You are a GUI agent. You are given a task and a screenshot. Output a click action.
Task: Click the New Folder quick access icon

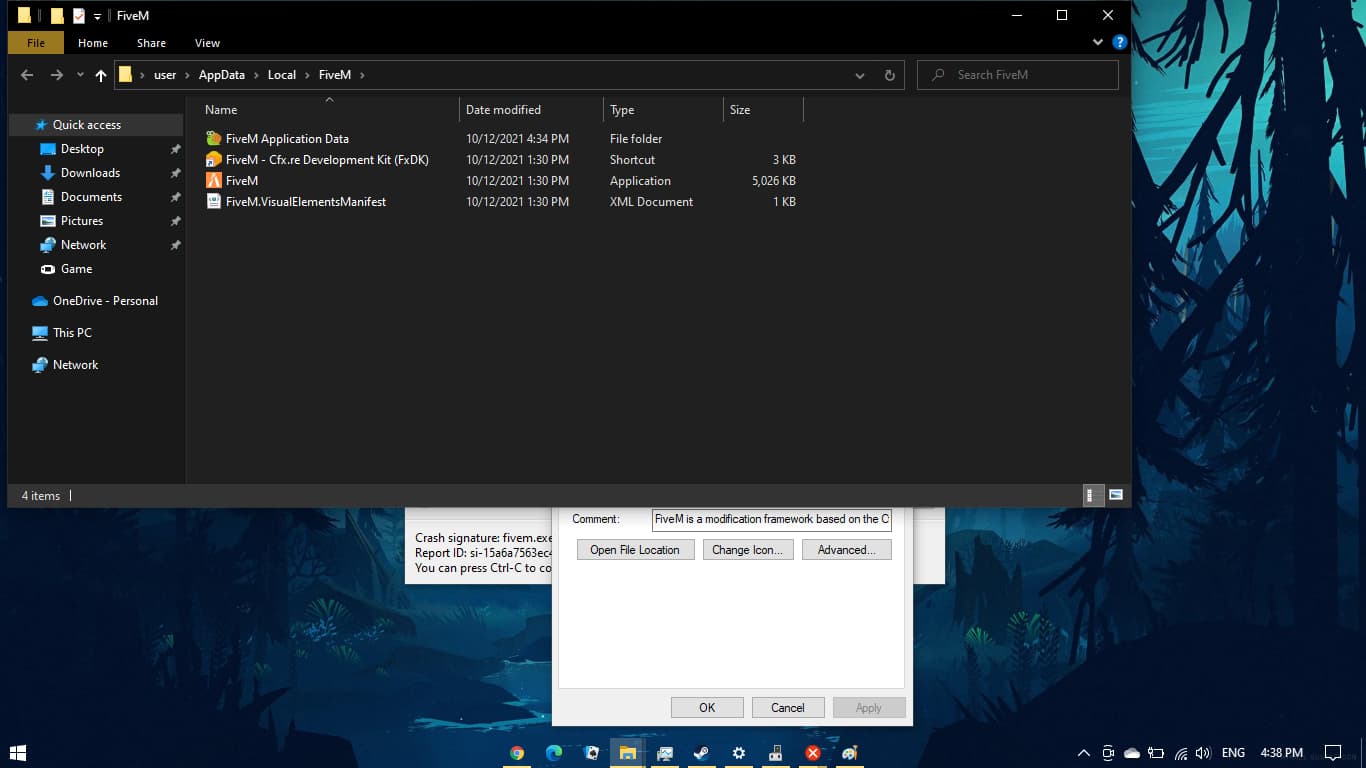[57, 16]
